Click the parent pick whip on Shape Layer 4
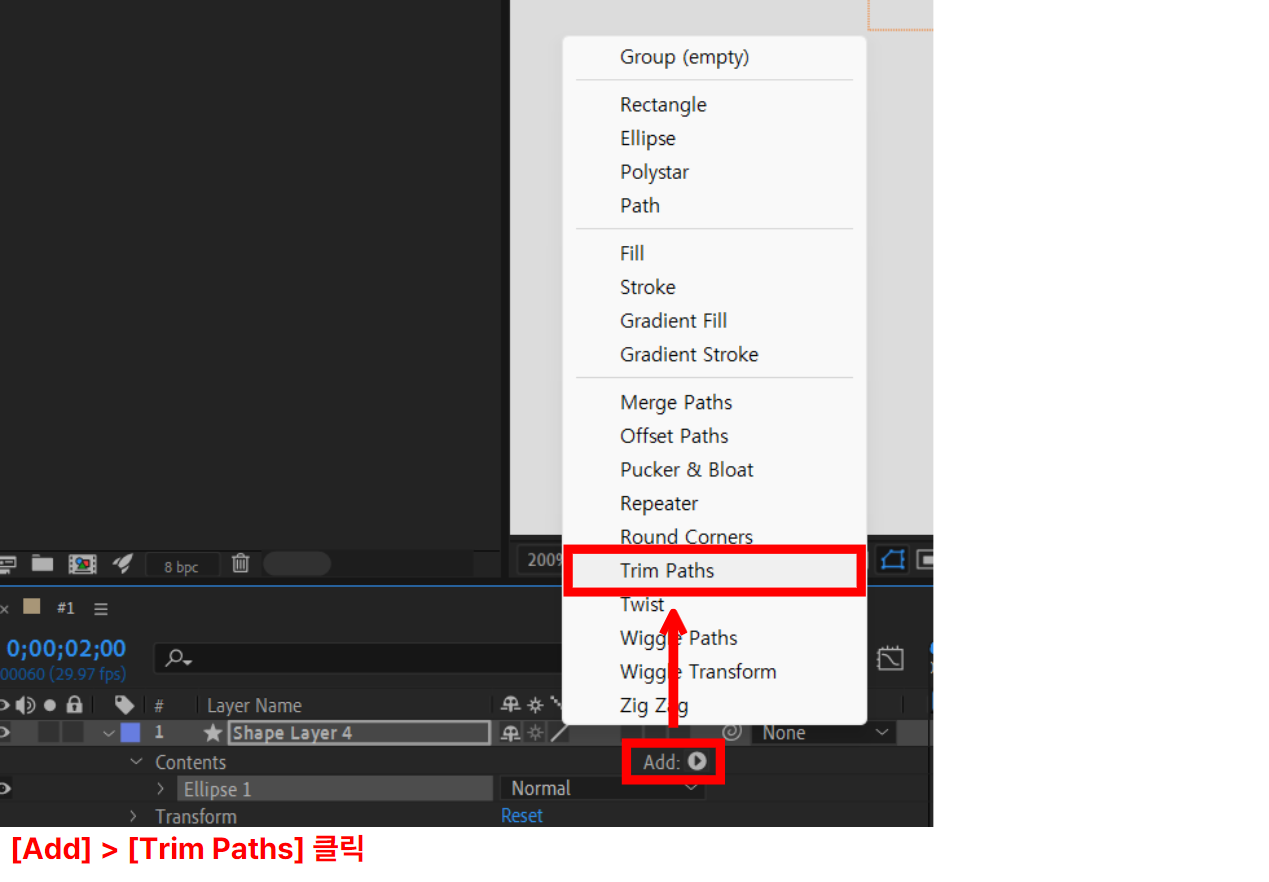 (733, 732)
